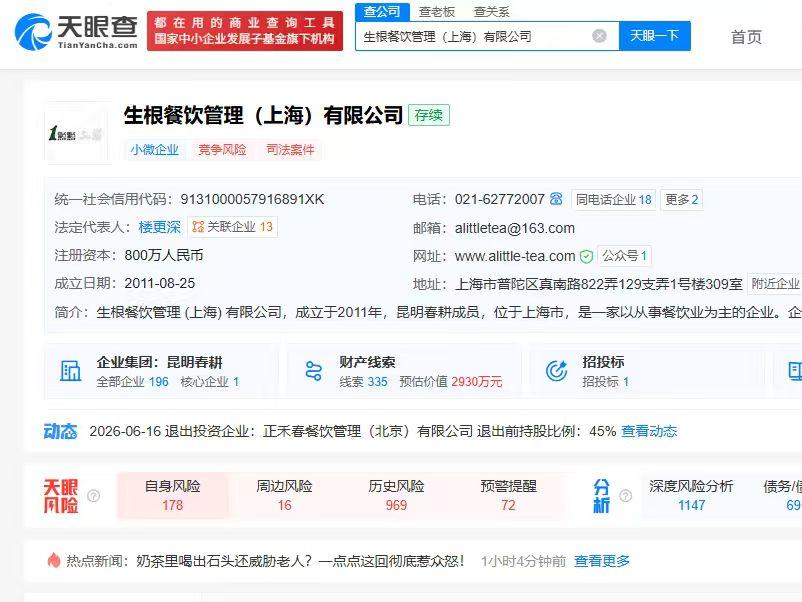Open the 企业集团 building icon
This screenshot has width=802, height=602.
[70, 371]
